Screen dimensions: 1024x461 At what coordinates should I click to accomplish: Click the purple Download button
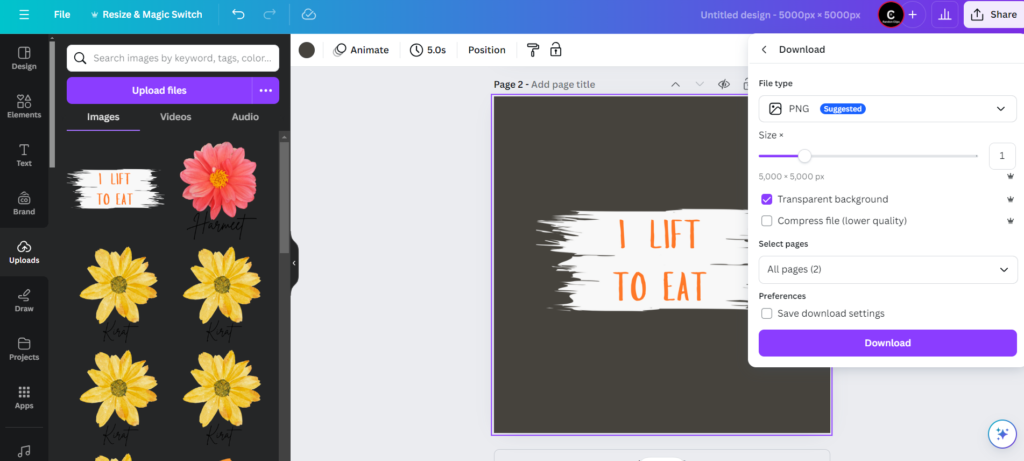pos(887,343)
